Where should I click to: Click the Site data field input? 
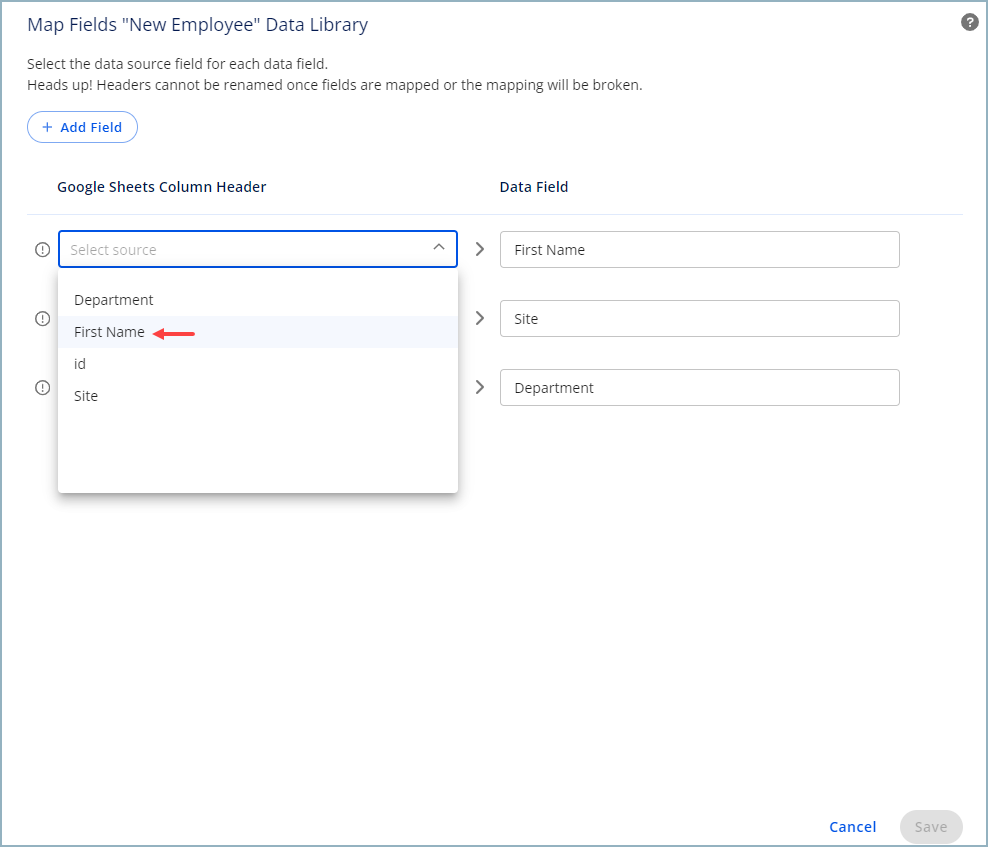coord(699,319)
